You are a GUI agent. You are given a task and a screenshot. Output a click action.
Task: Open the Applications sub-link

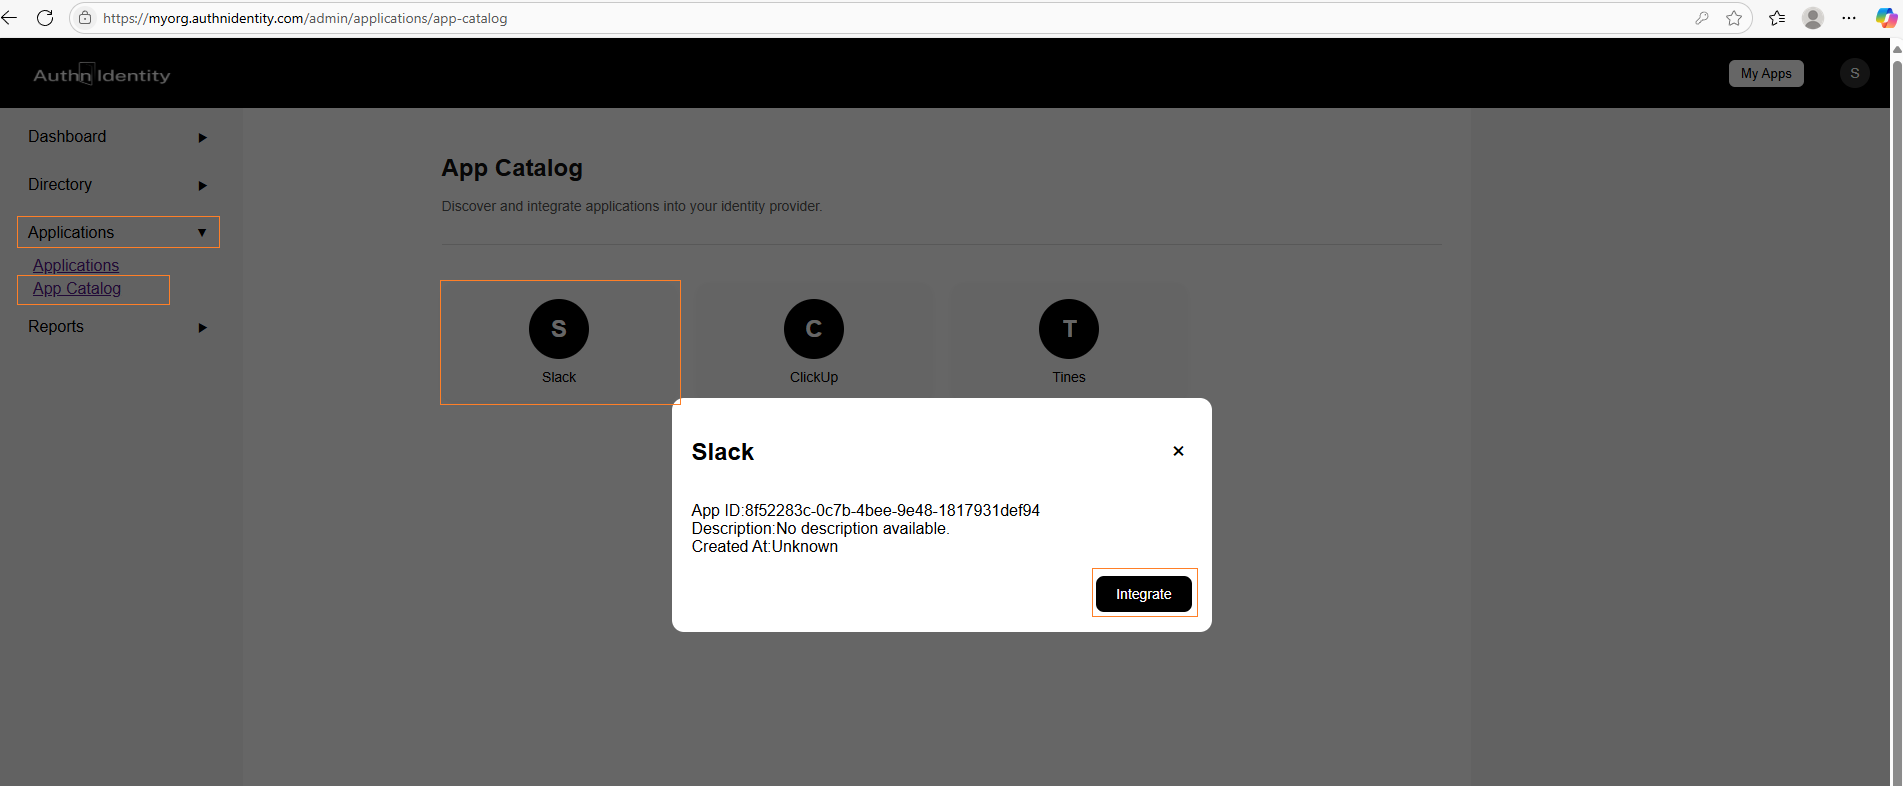76,265
